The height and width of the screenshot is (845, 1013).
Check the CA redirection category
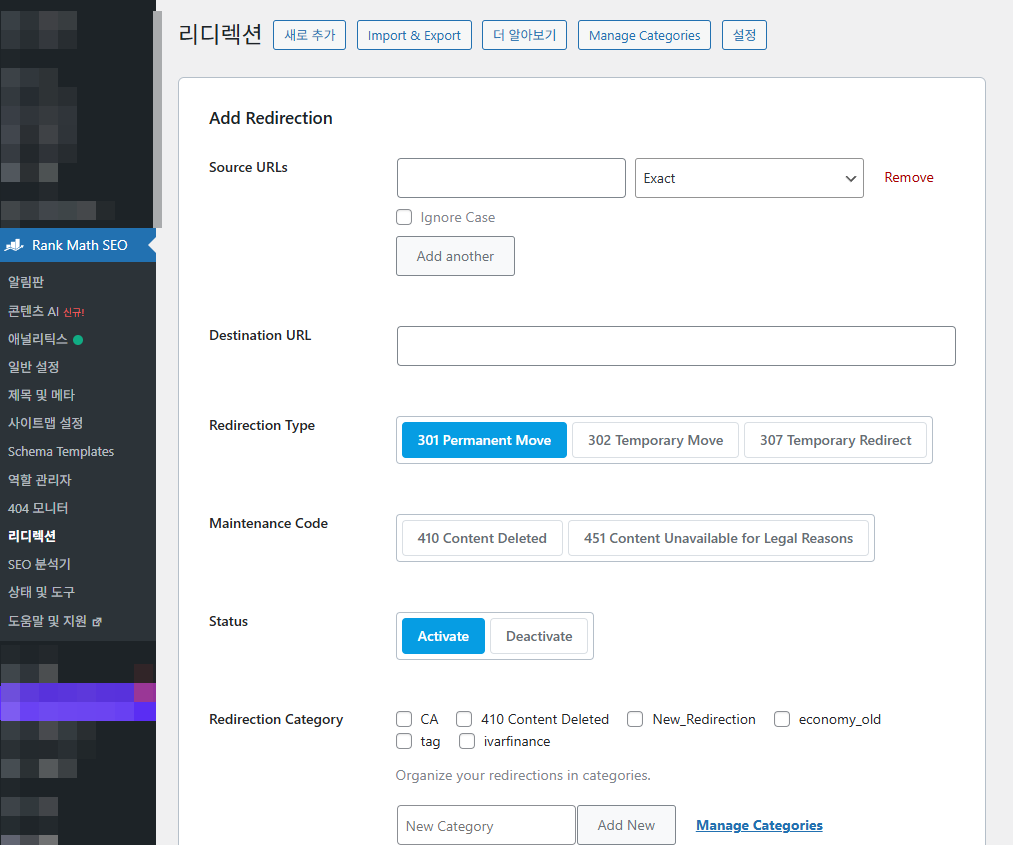404,719
